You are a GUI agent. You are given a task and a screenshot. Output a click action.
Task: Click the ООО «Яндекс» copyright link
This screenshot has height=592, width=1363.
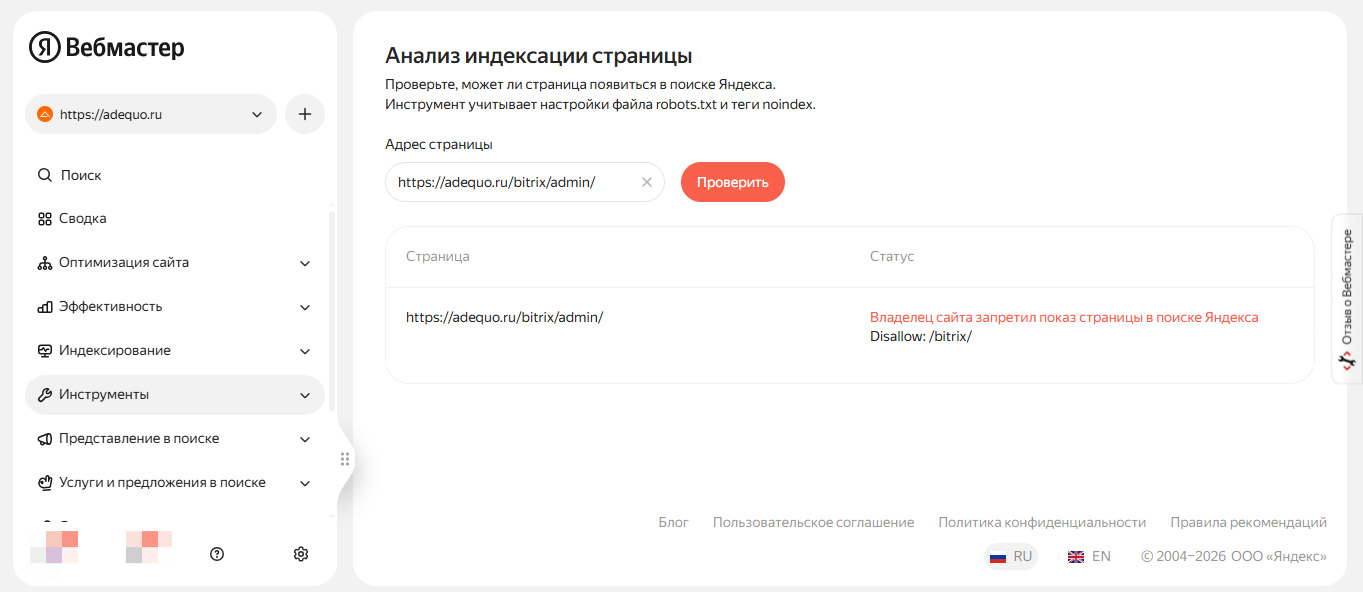(1279, 556)
